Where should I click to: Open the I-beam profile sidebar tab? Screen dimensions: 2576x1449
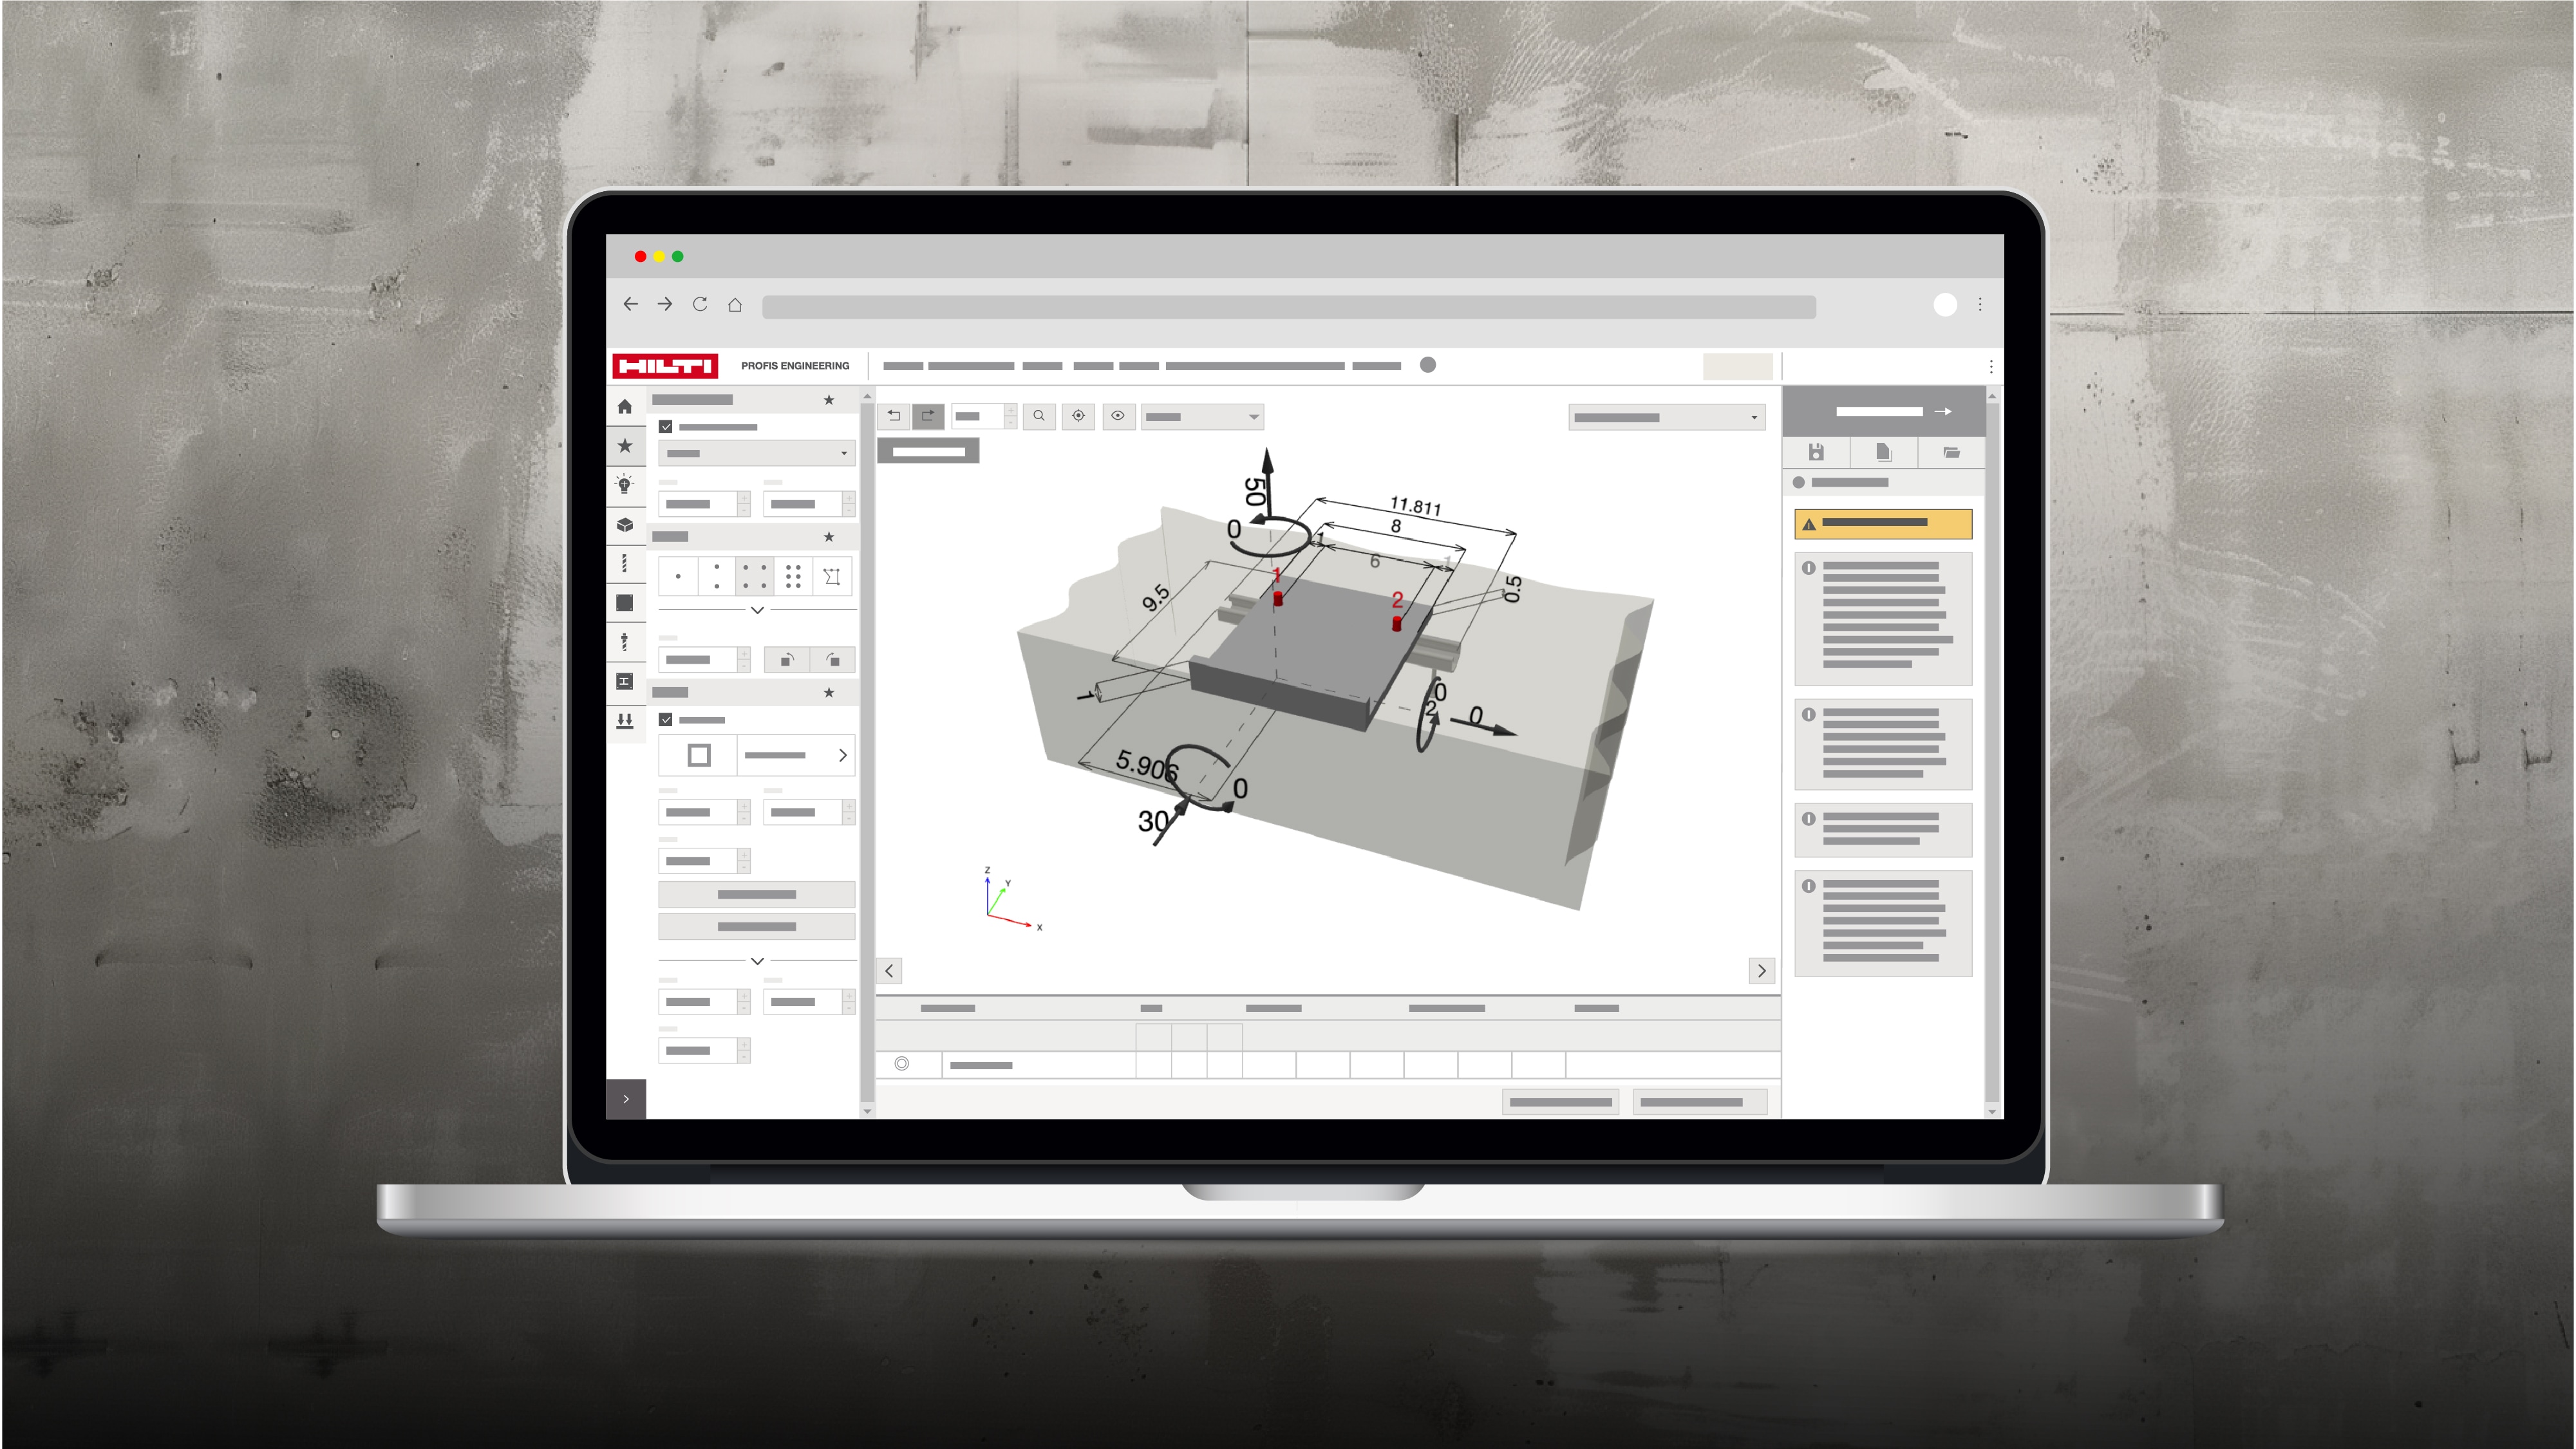click(x=625, y=681)
